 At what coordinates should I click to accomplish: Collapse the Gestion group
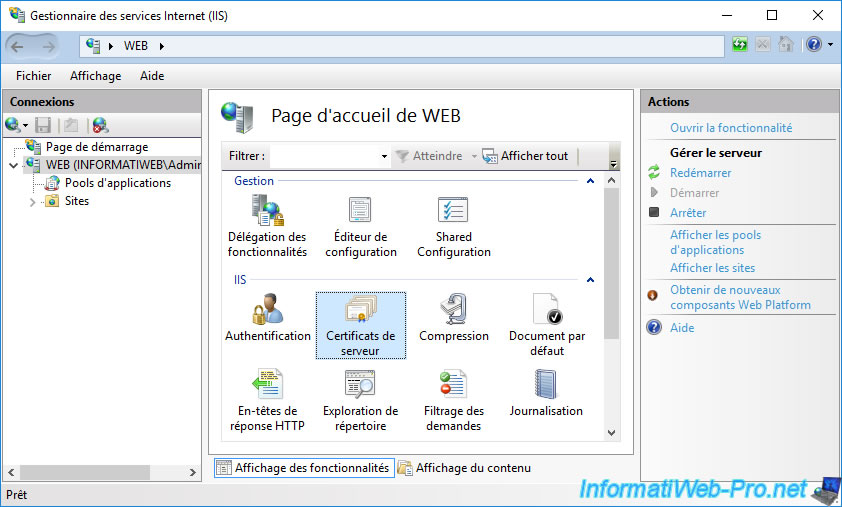[x=590, y=181]
